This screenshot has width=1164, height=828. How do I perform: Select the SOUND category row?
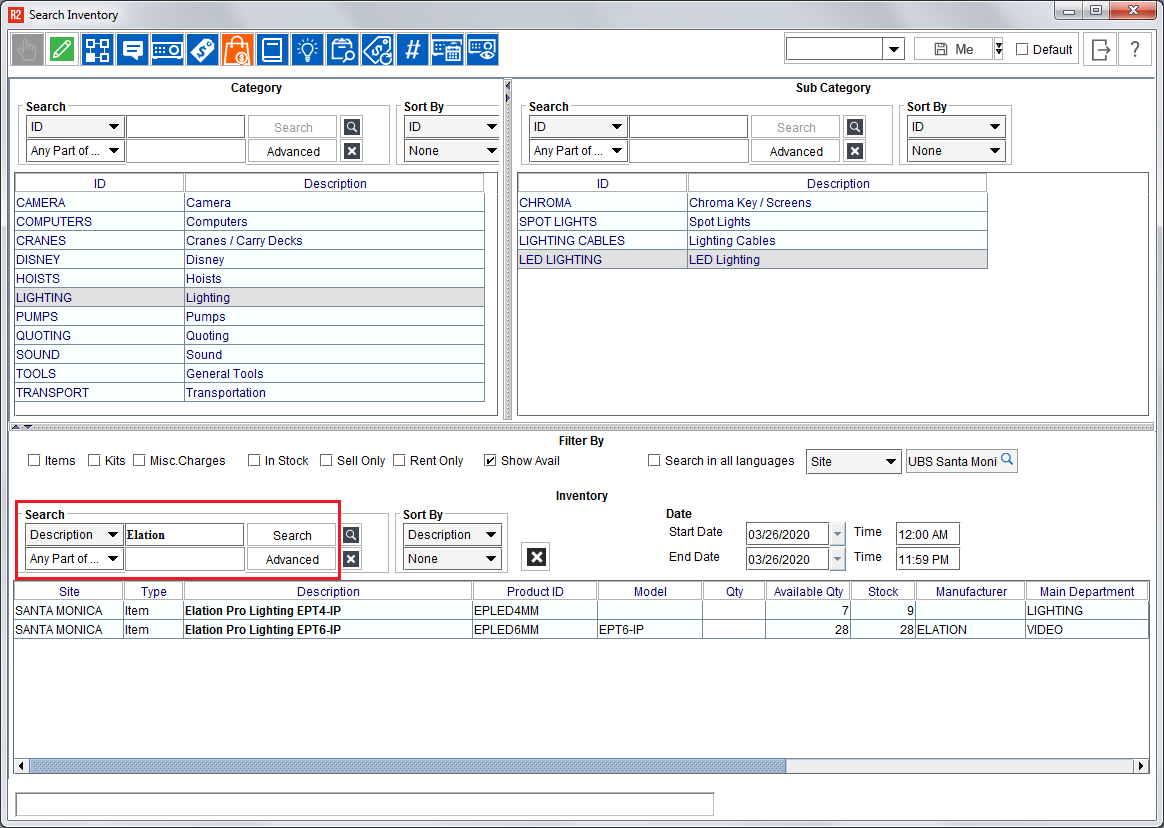38,355
